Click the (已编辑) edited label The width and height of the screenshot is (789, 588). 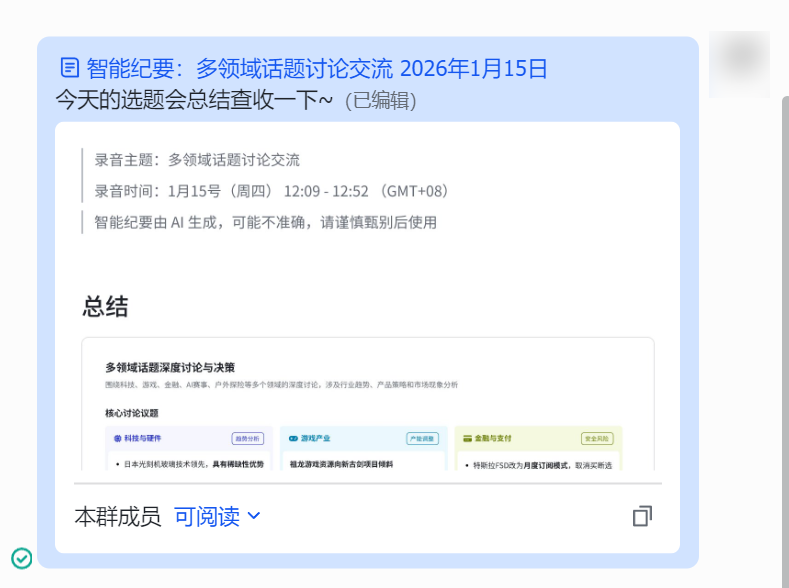point(380,101)
